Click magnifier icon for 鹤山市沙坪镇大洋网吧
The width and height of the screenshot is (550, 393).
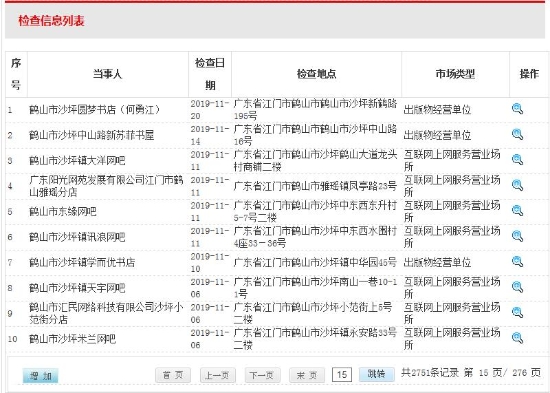coord(517,160)
